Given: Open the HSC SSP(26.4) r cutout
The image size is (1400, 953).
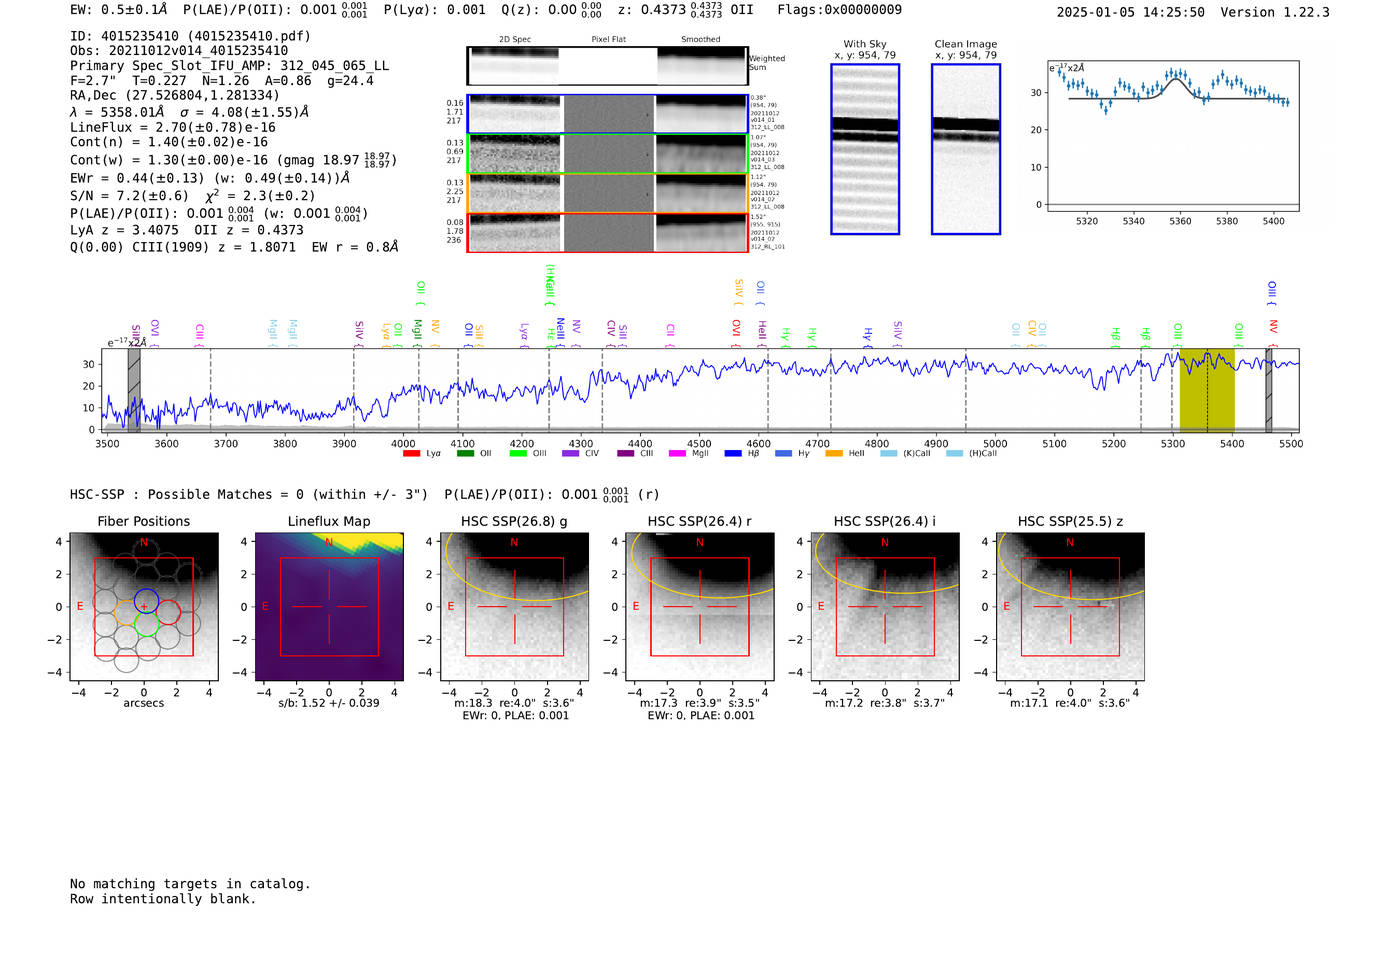Looking at the screenshot, I should coord(699,607).
